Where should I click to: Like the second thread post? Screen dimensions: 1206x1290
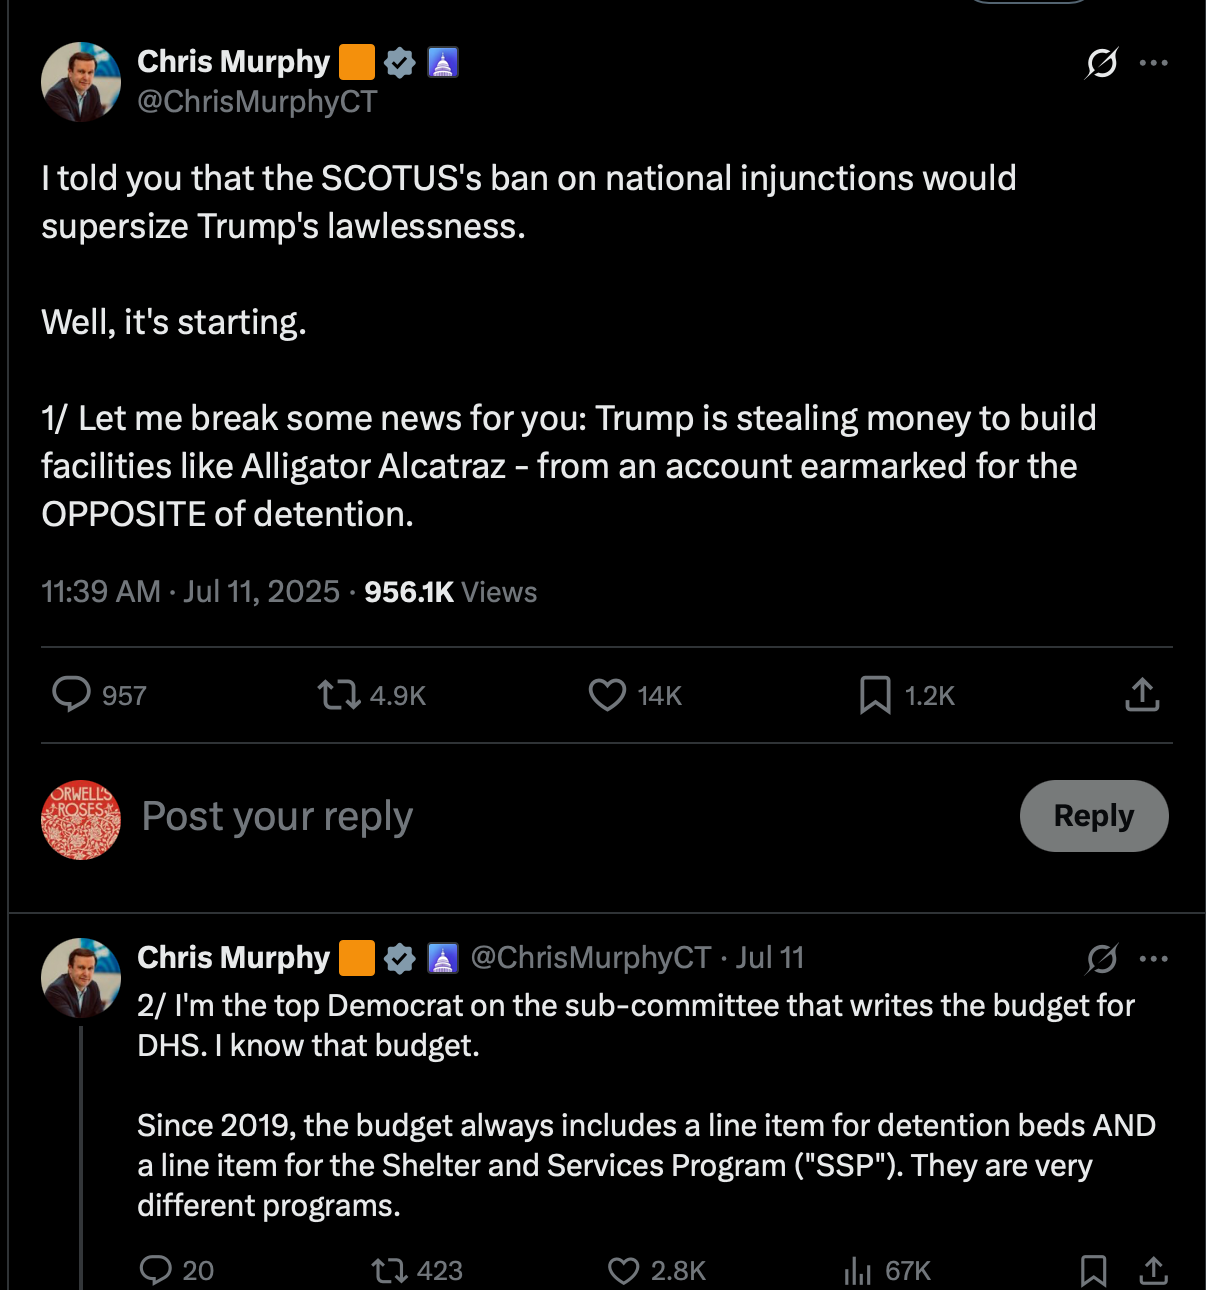coord(624,1270)
